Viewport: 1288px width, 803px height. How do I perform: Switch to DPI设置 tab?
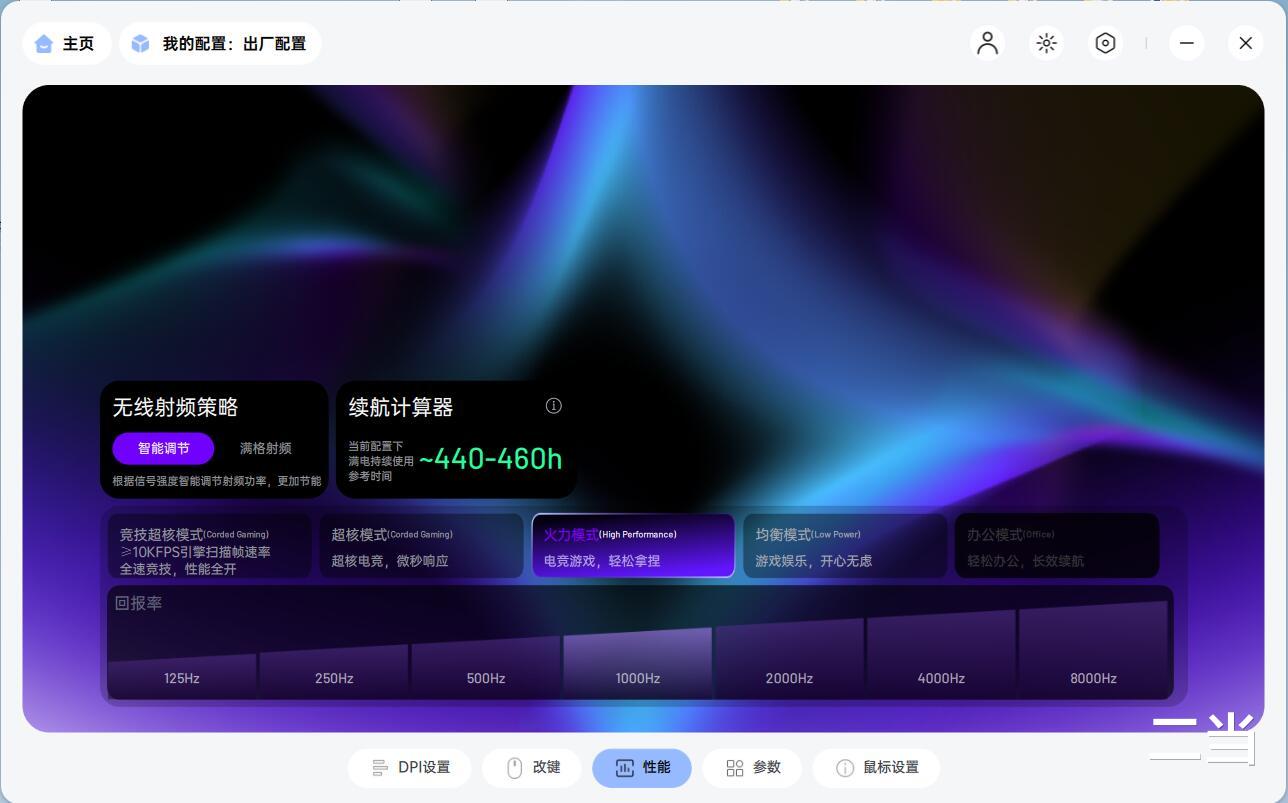[410, 767]
